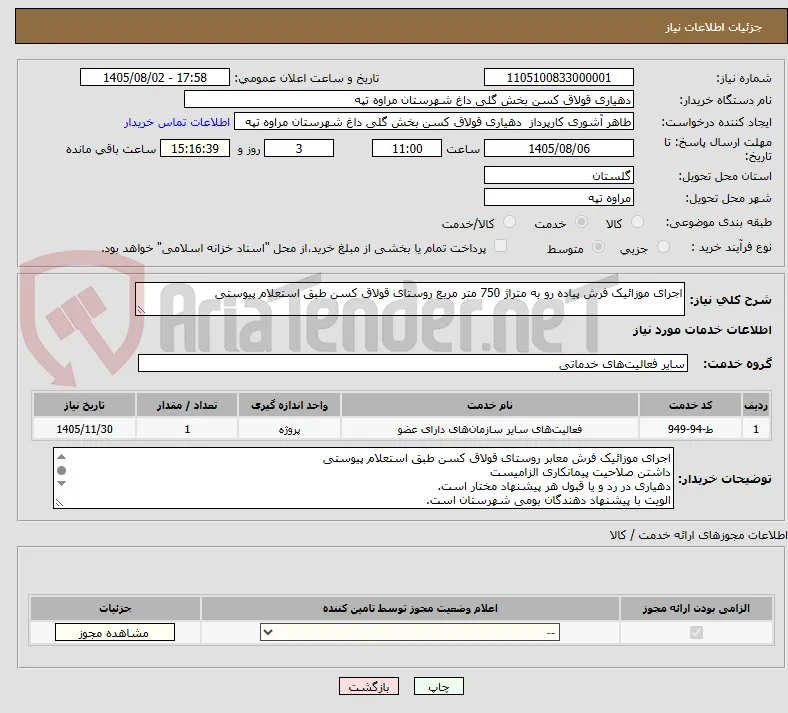788x713 pixels.
Task: Select the کالا radio button
Action: 637,222
